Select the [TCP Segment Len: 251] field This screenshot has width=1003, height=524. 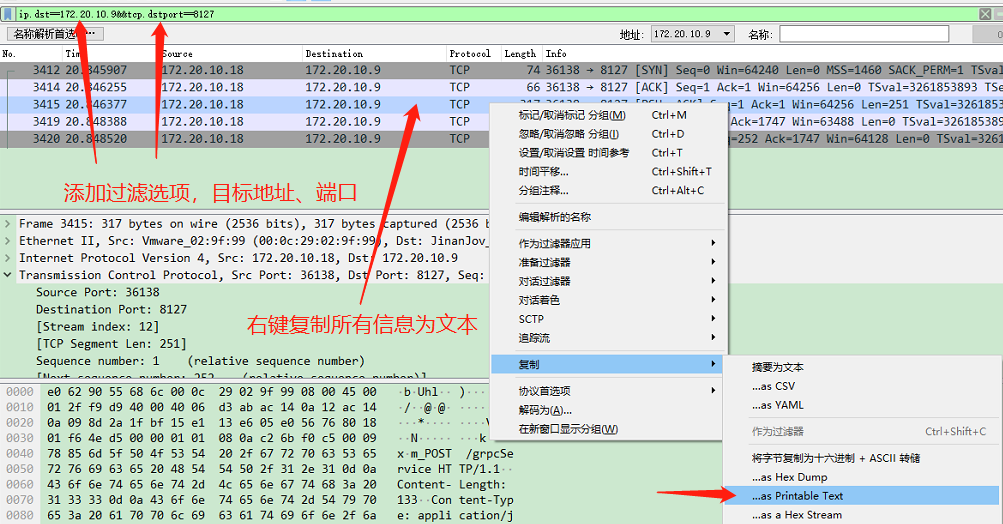coord(111,344)
